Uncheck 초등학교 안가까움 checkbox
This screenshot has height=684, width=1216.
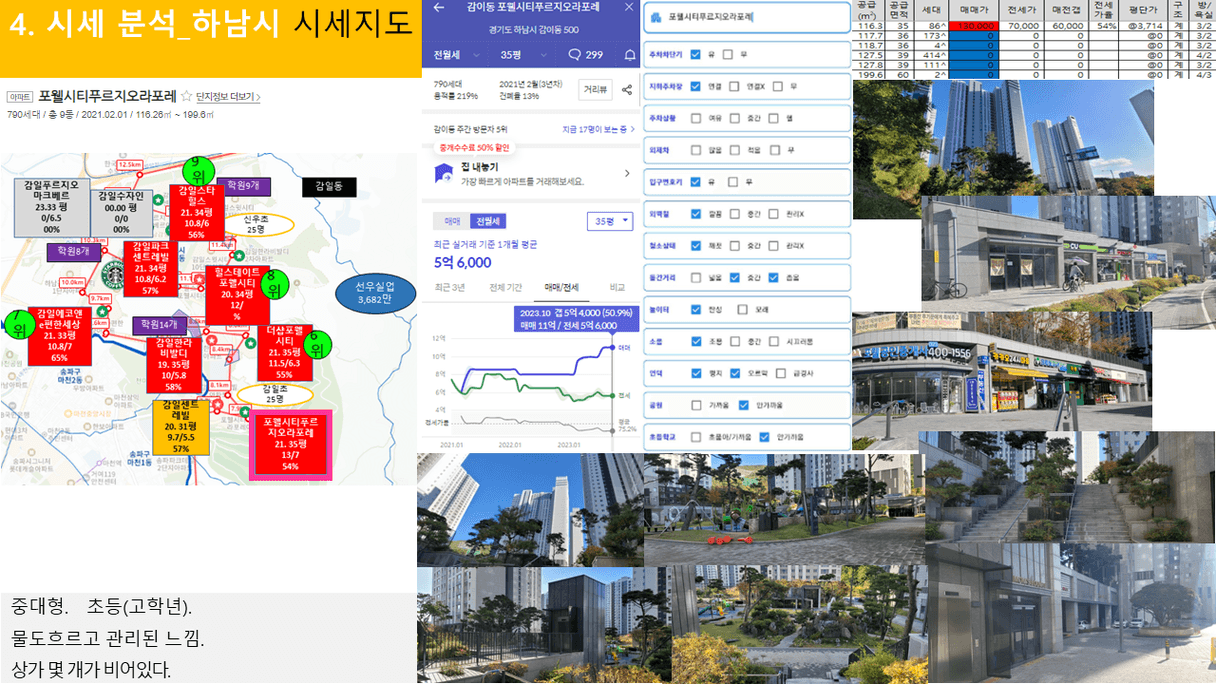765,437
